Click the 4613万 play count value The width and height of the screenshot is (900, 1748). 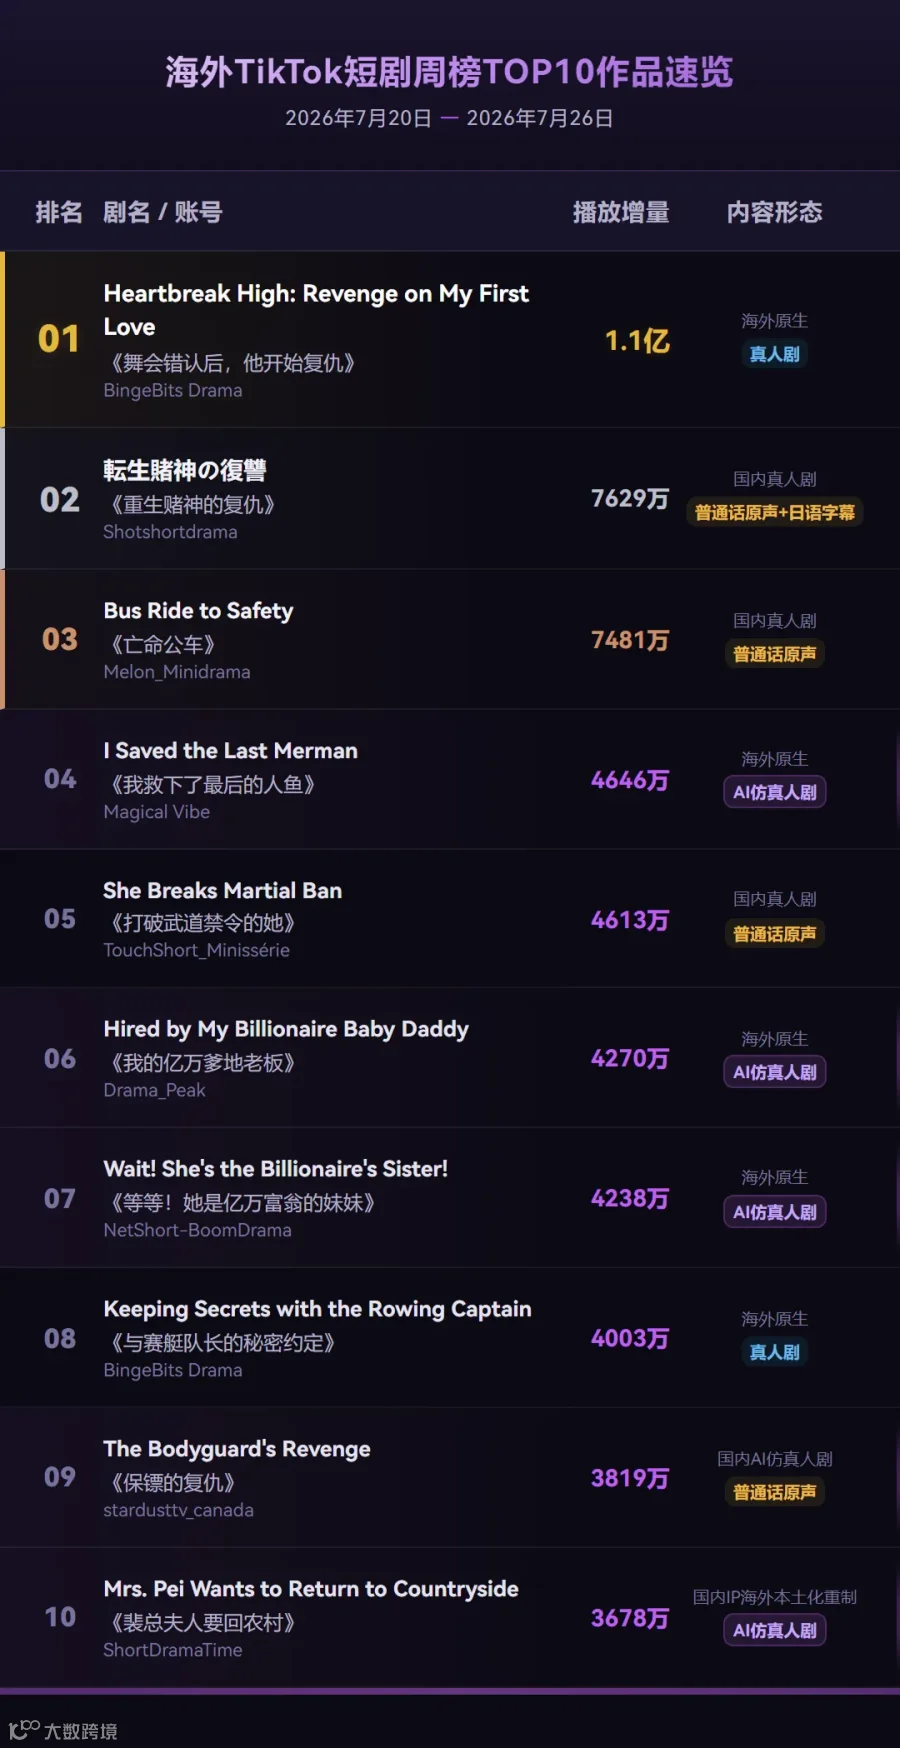point(630,920)
